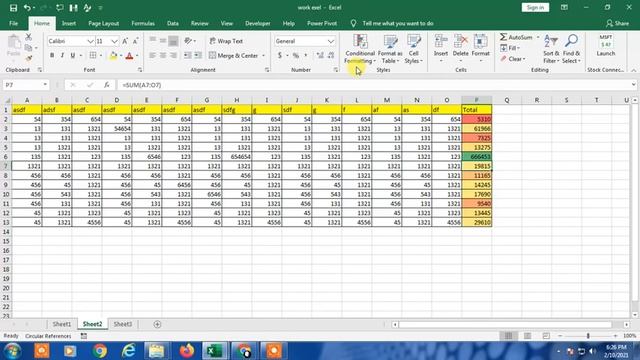640x360 pixels.
Task: Click the Share button
Action: click(x=618, y=24)
